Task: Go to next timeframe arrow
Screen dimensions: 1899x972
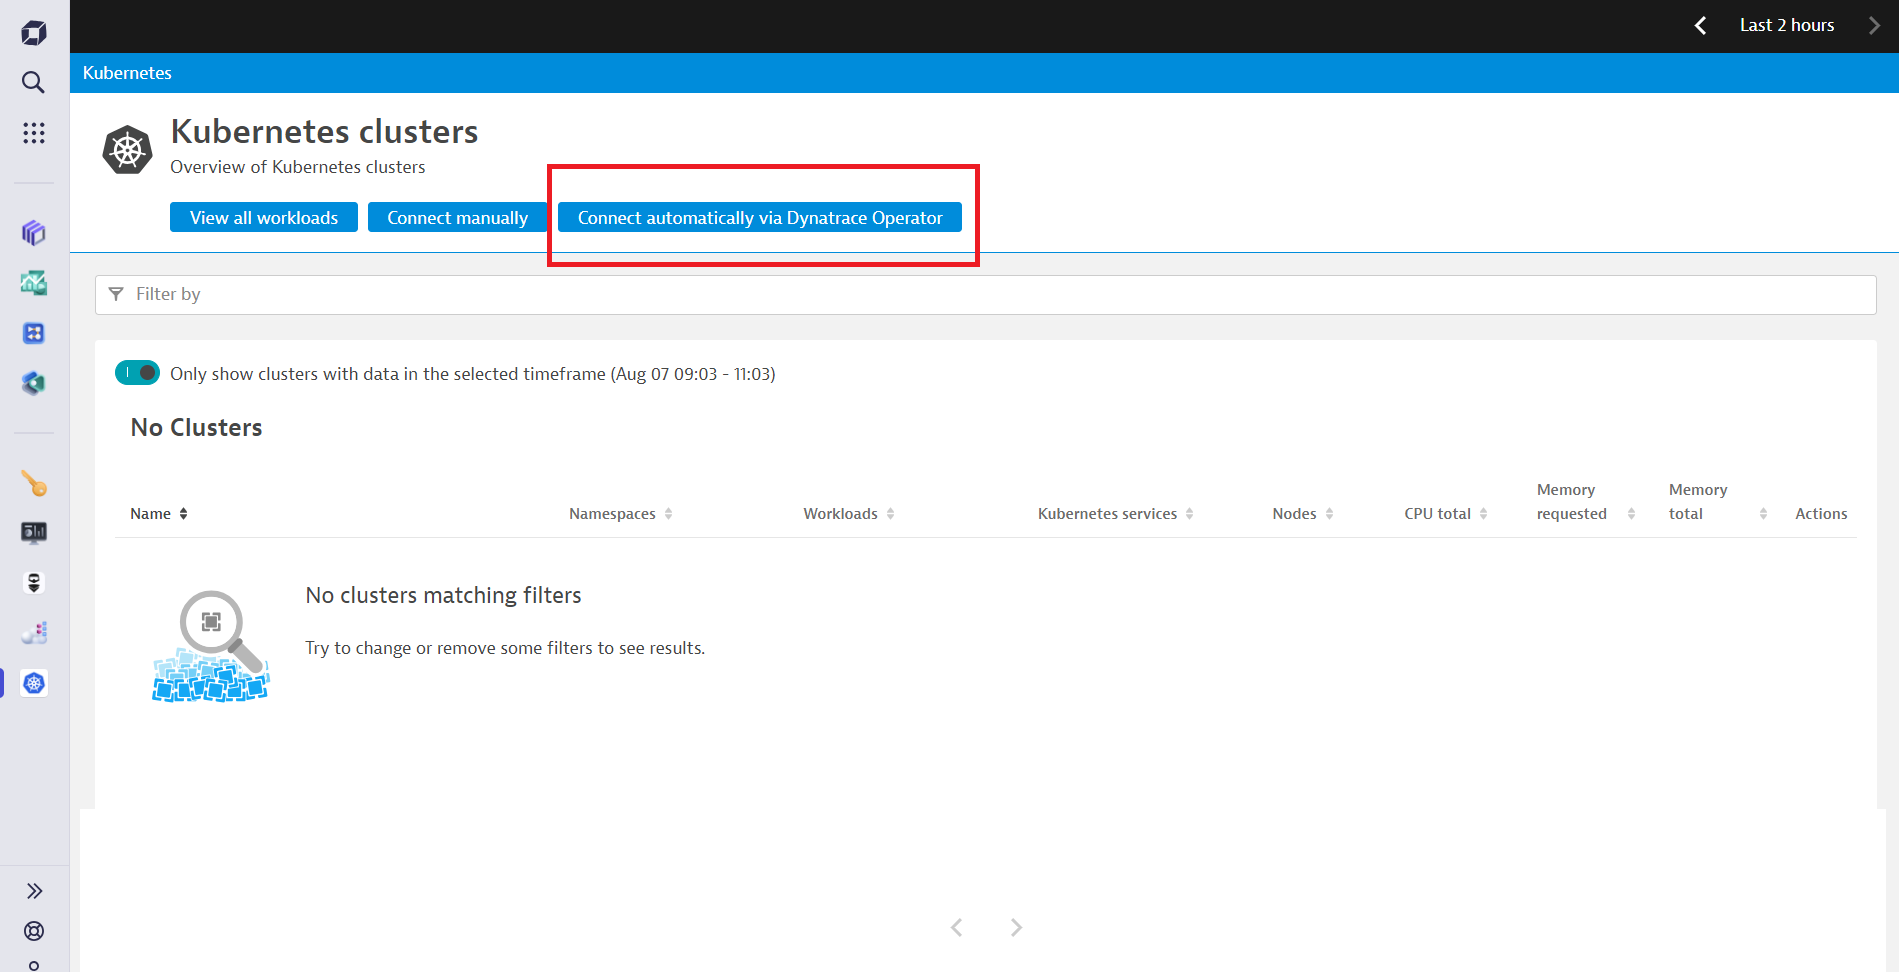Action: 1874,26
